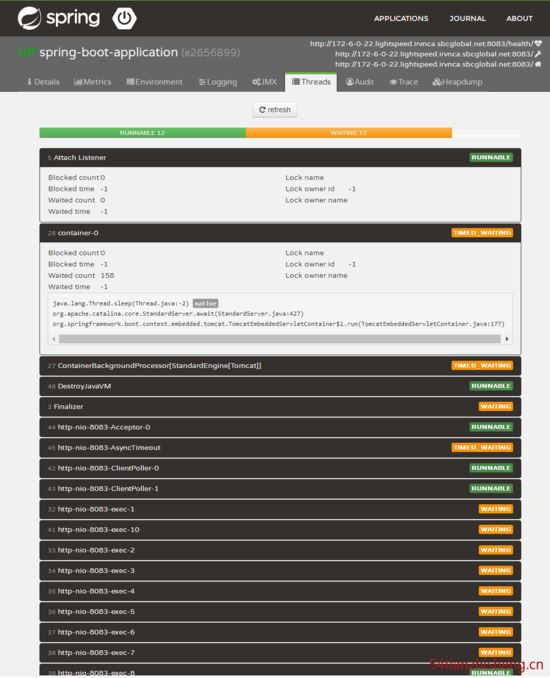Expand the DestroyJavaVM thread row
This screenshot has width=550, height=678.
point(280,386)
